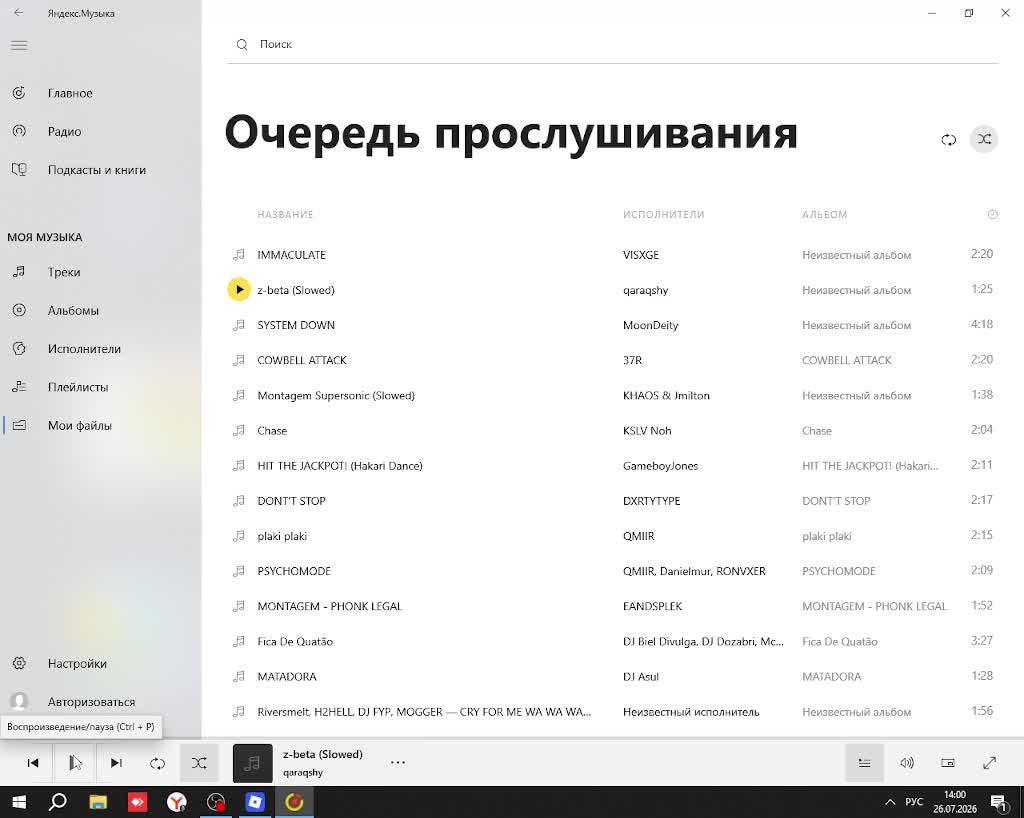
Task: Click the search magnifier icon
Action: [x=242, y=44]
